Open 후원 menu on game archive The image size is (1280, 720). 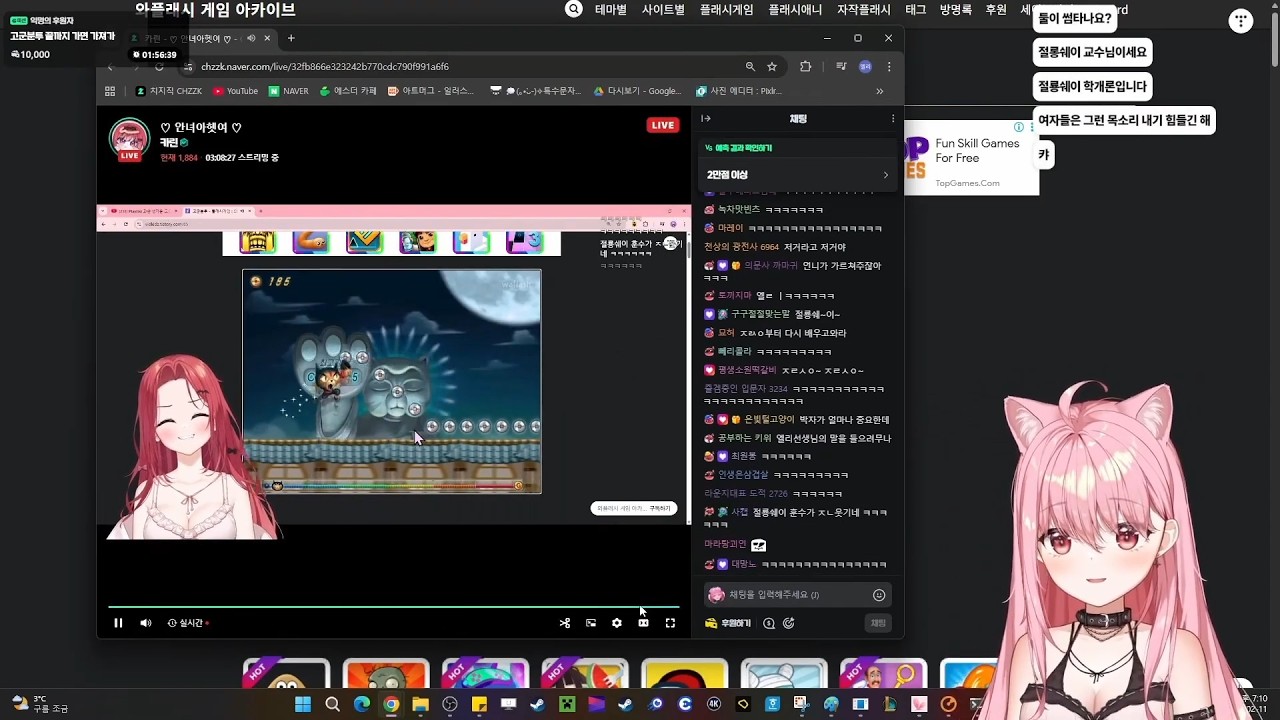pos(996,9)
